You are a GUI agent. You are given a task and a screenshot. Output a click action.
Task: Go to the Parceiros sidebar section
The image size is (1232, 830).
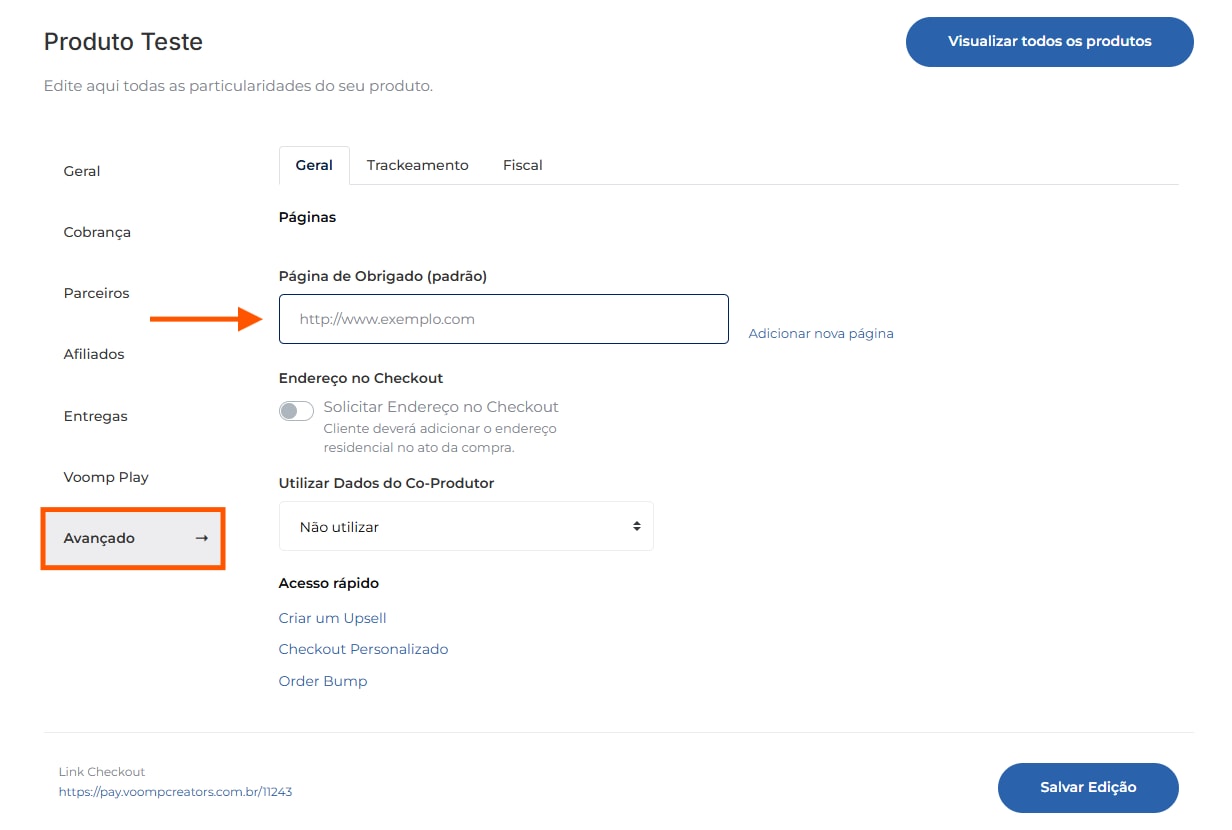tap(96, 293)
